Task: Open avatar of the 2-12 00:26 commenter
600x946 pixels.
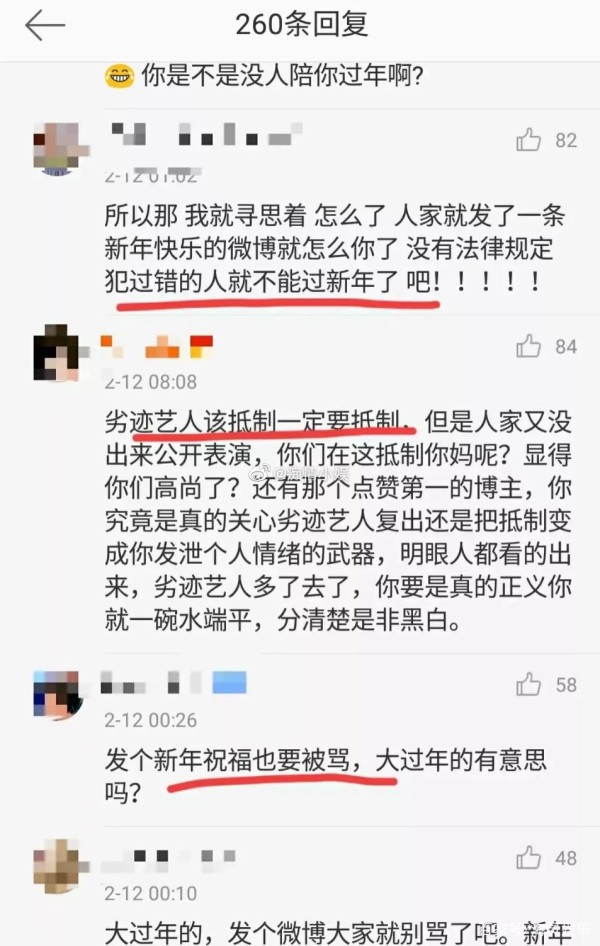Action: click(x=58, y=694)
